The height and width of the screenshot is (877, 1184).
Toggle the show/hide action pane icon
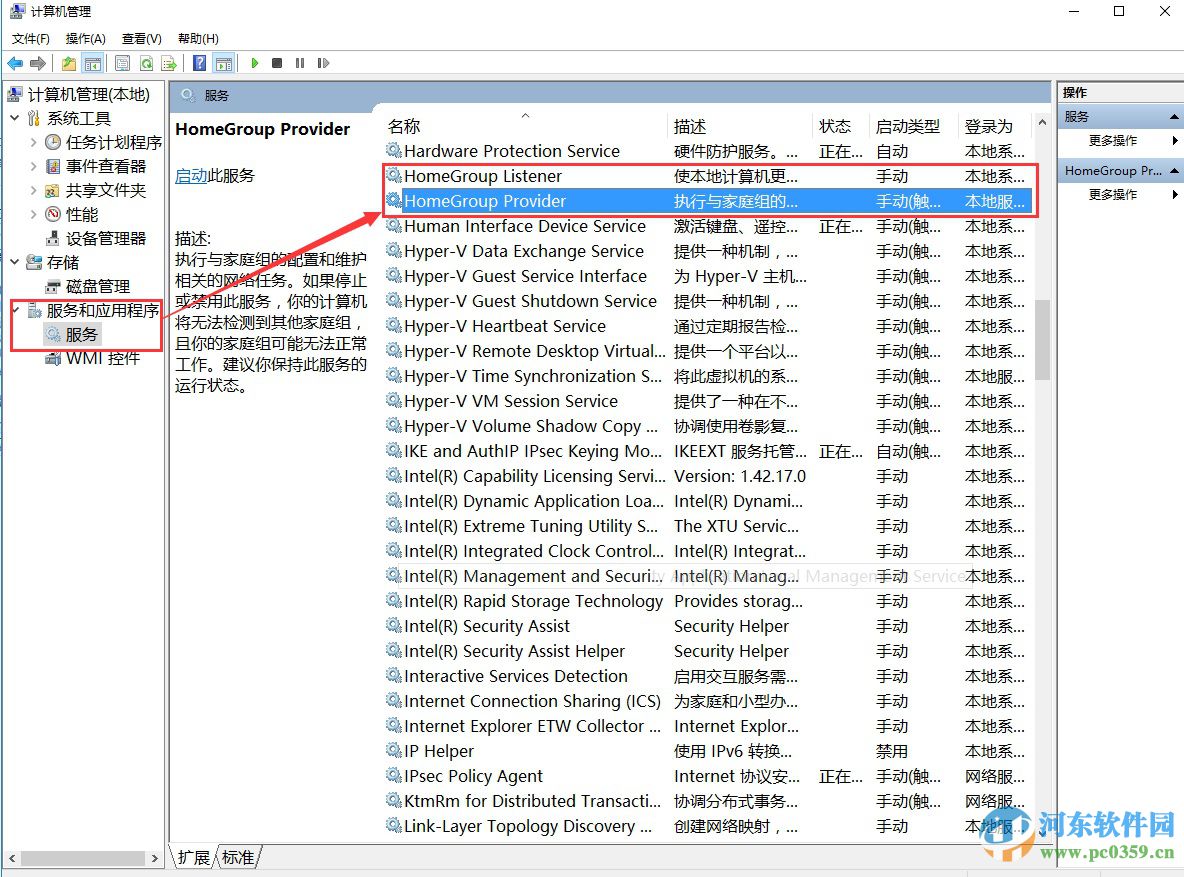tap(224, 63)
